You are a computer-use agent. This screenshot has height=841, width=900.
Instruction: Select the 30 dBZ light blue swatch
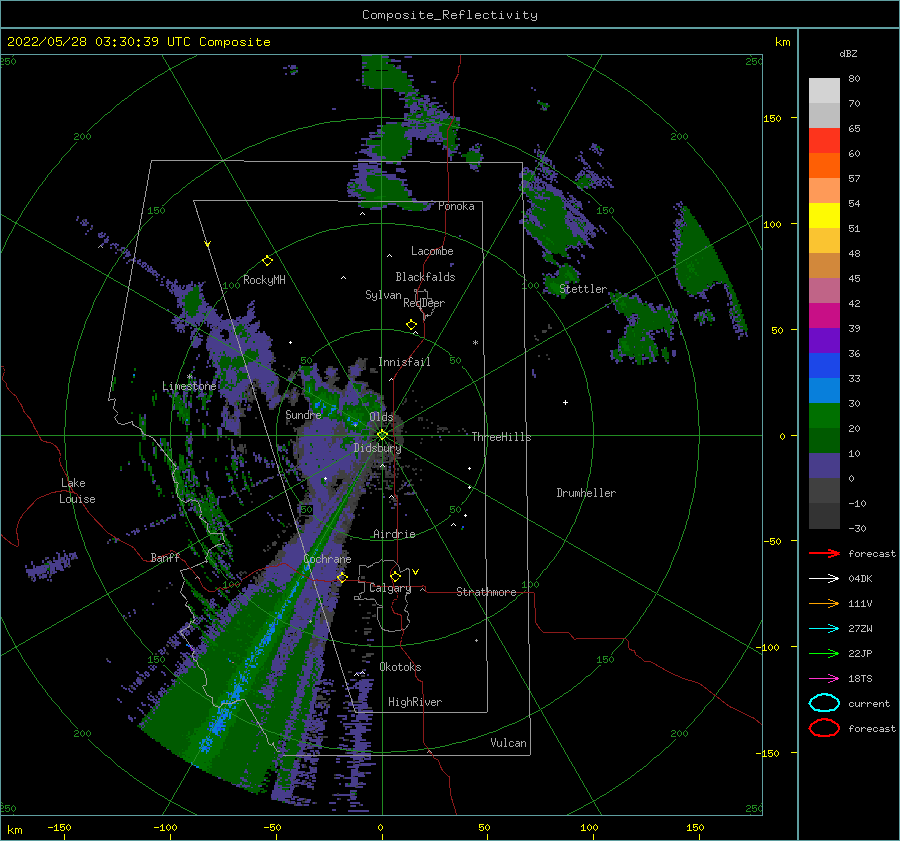(x=824, y=390)
